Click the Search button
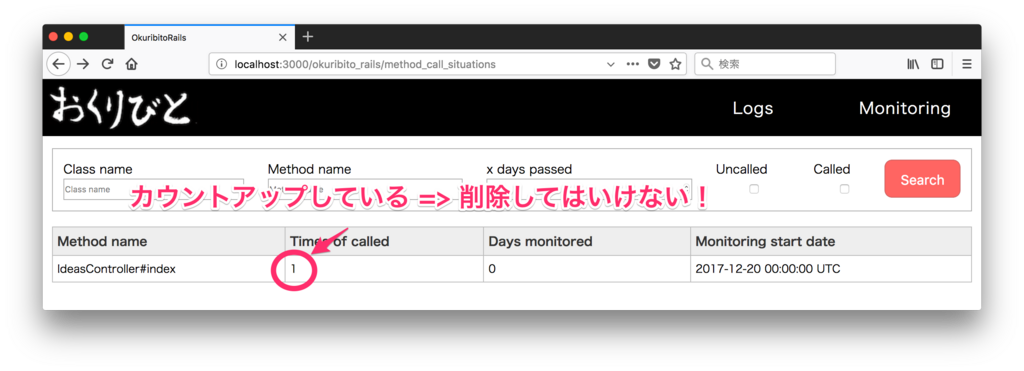 (922, 179)
